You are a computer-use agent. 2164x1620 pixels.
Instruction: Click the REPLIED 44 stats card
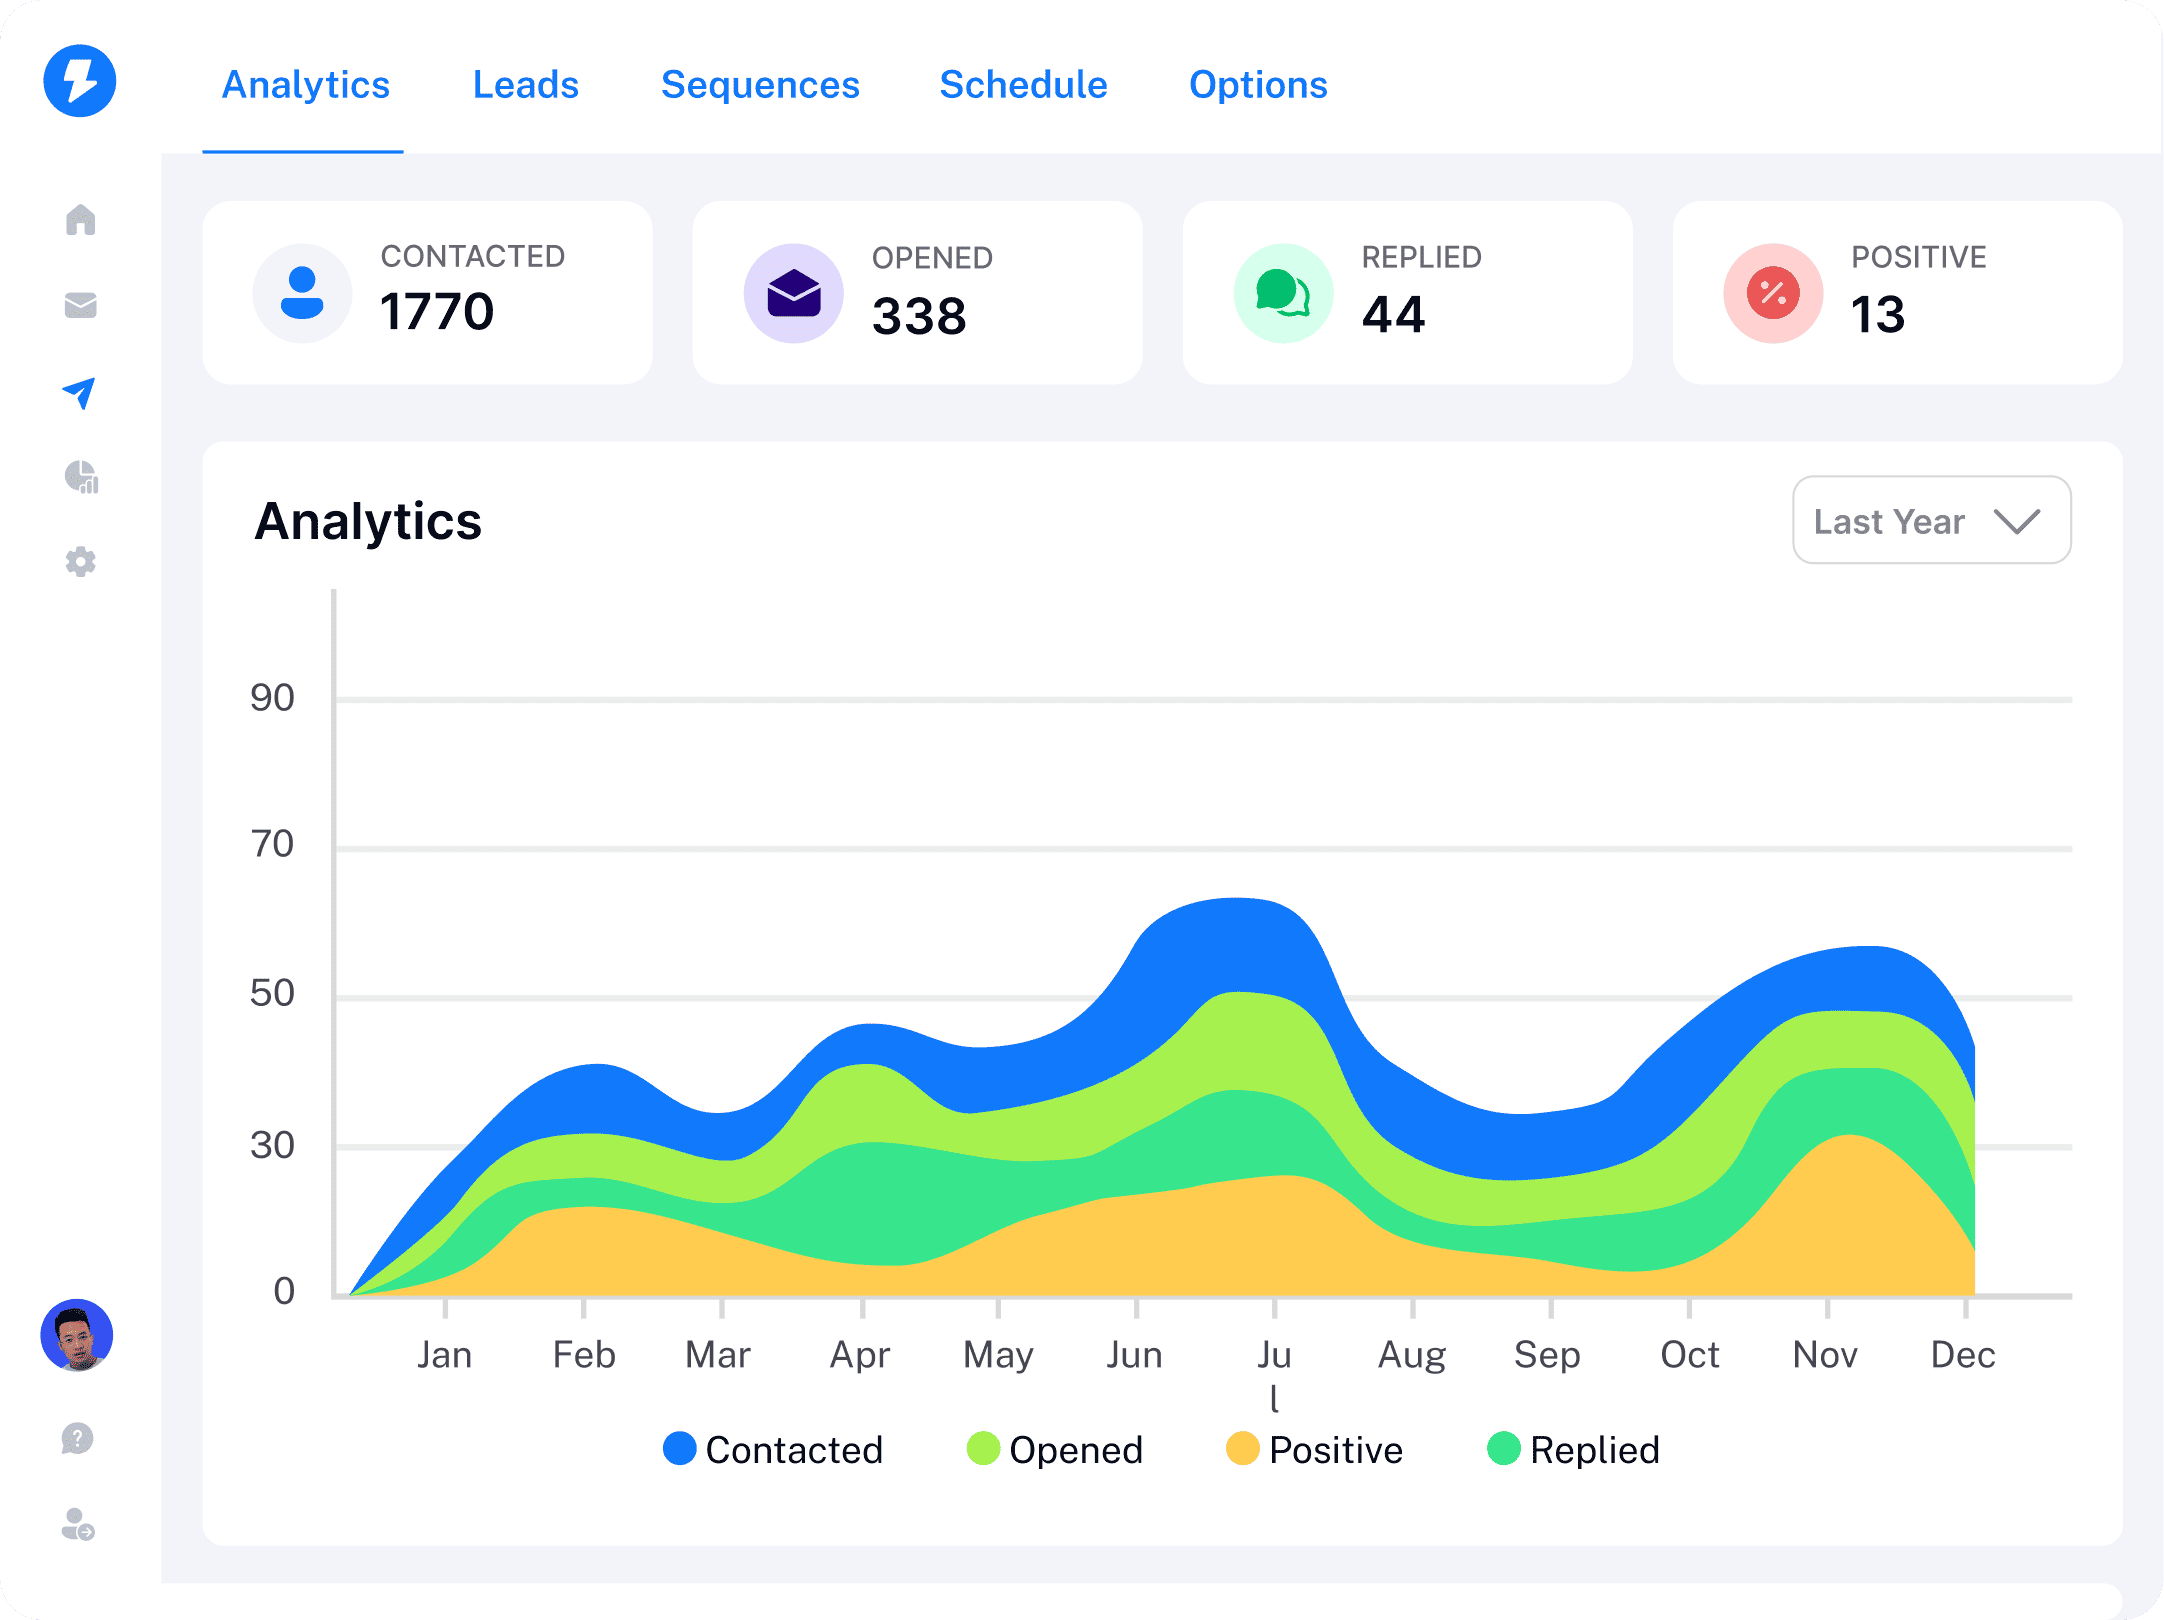[1406, 292]
